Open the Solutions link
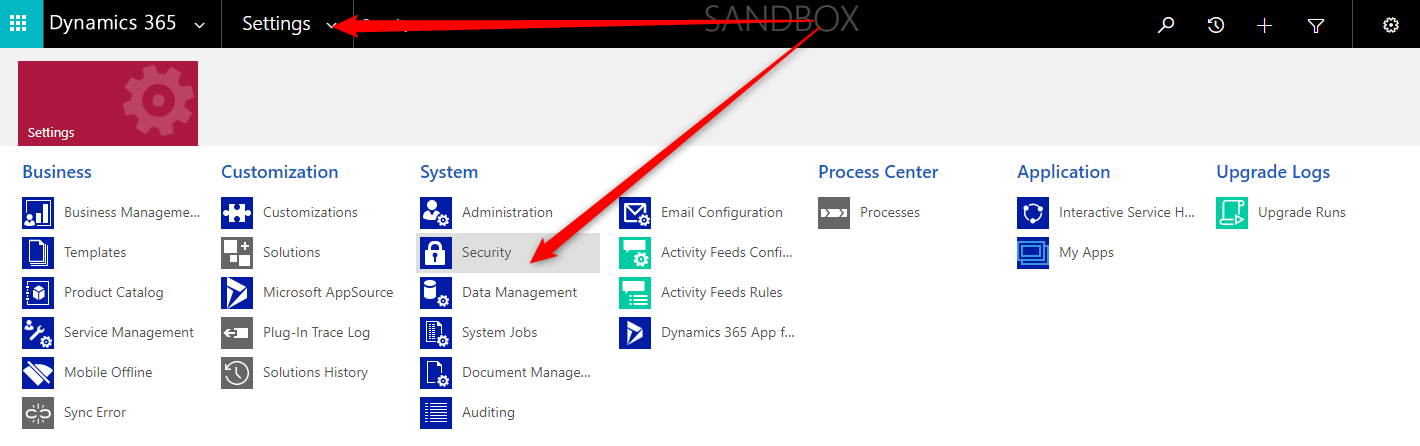This screenshot has width=1420, height=446. [x=291, y=253]
